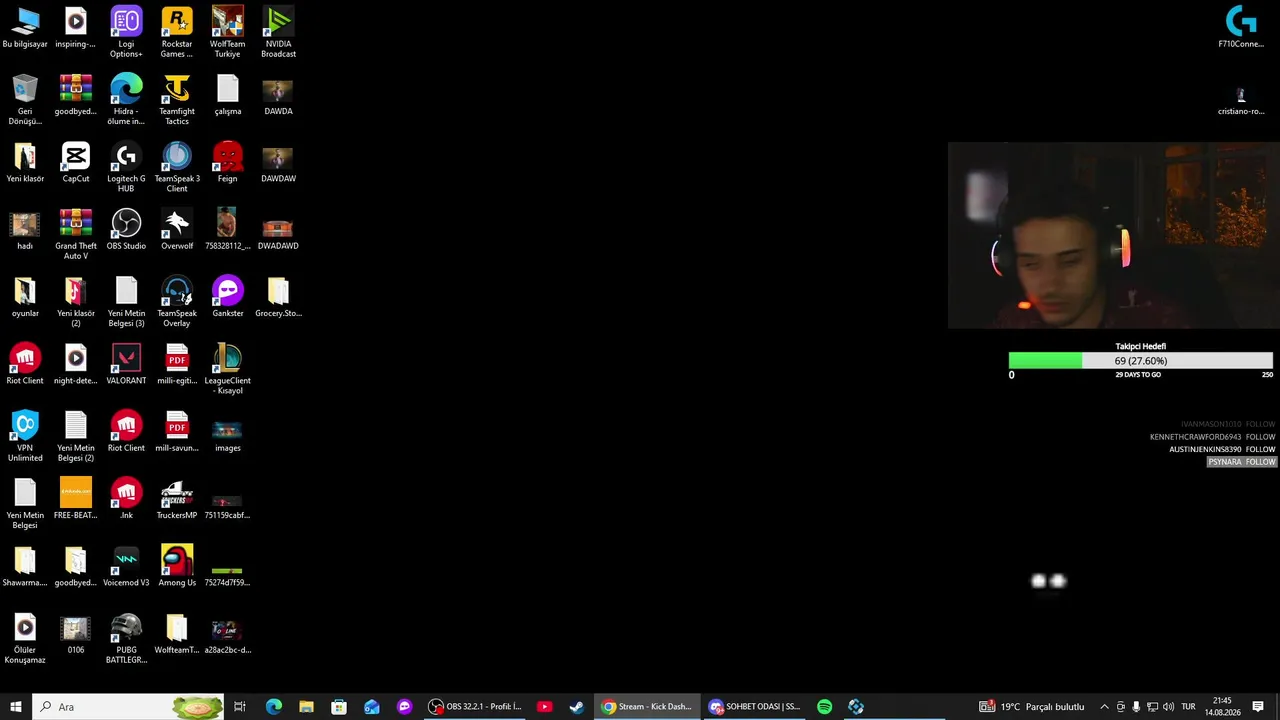Viewport: 1280px width, 720px height.
Task: Open the Mail app from the taskbar
Action: pyautogui.click(x=372, y=707)
